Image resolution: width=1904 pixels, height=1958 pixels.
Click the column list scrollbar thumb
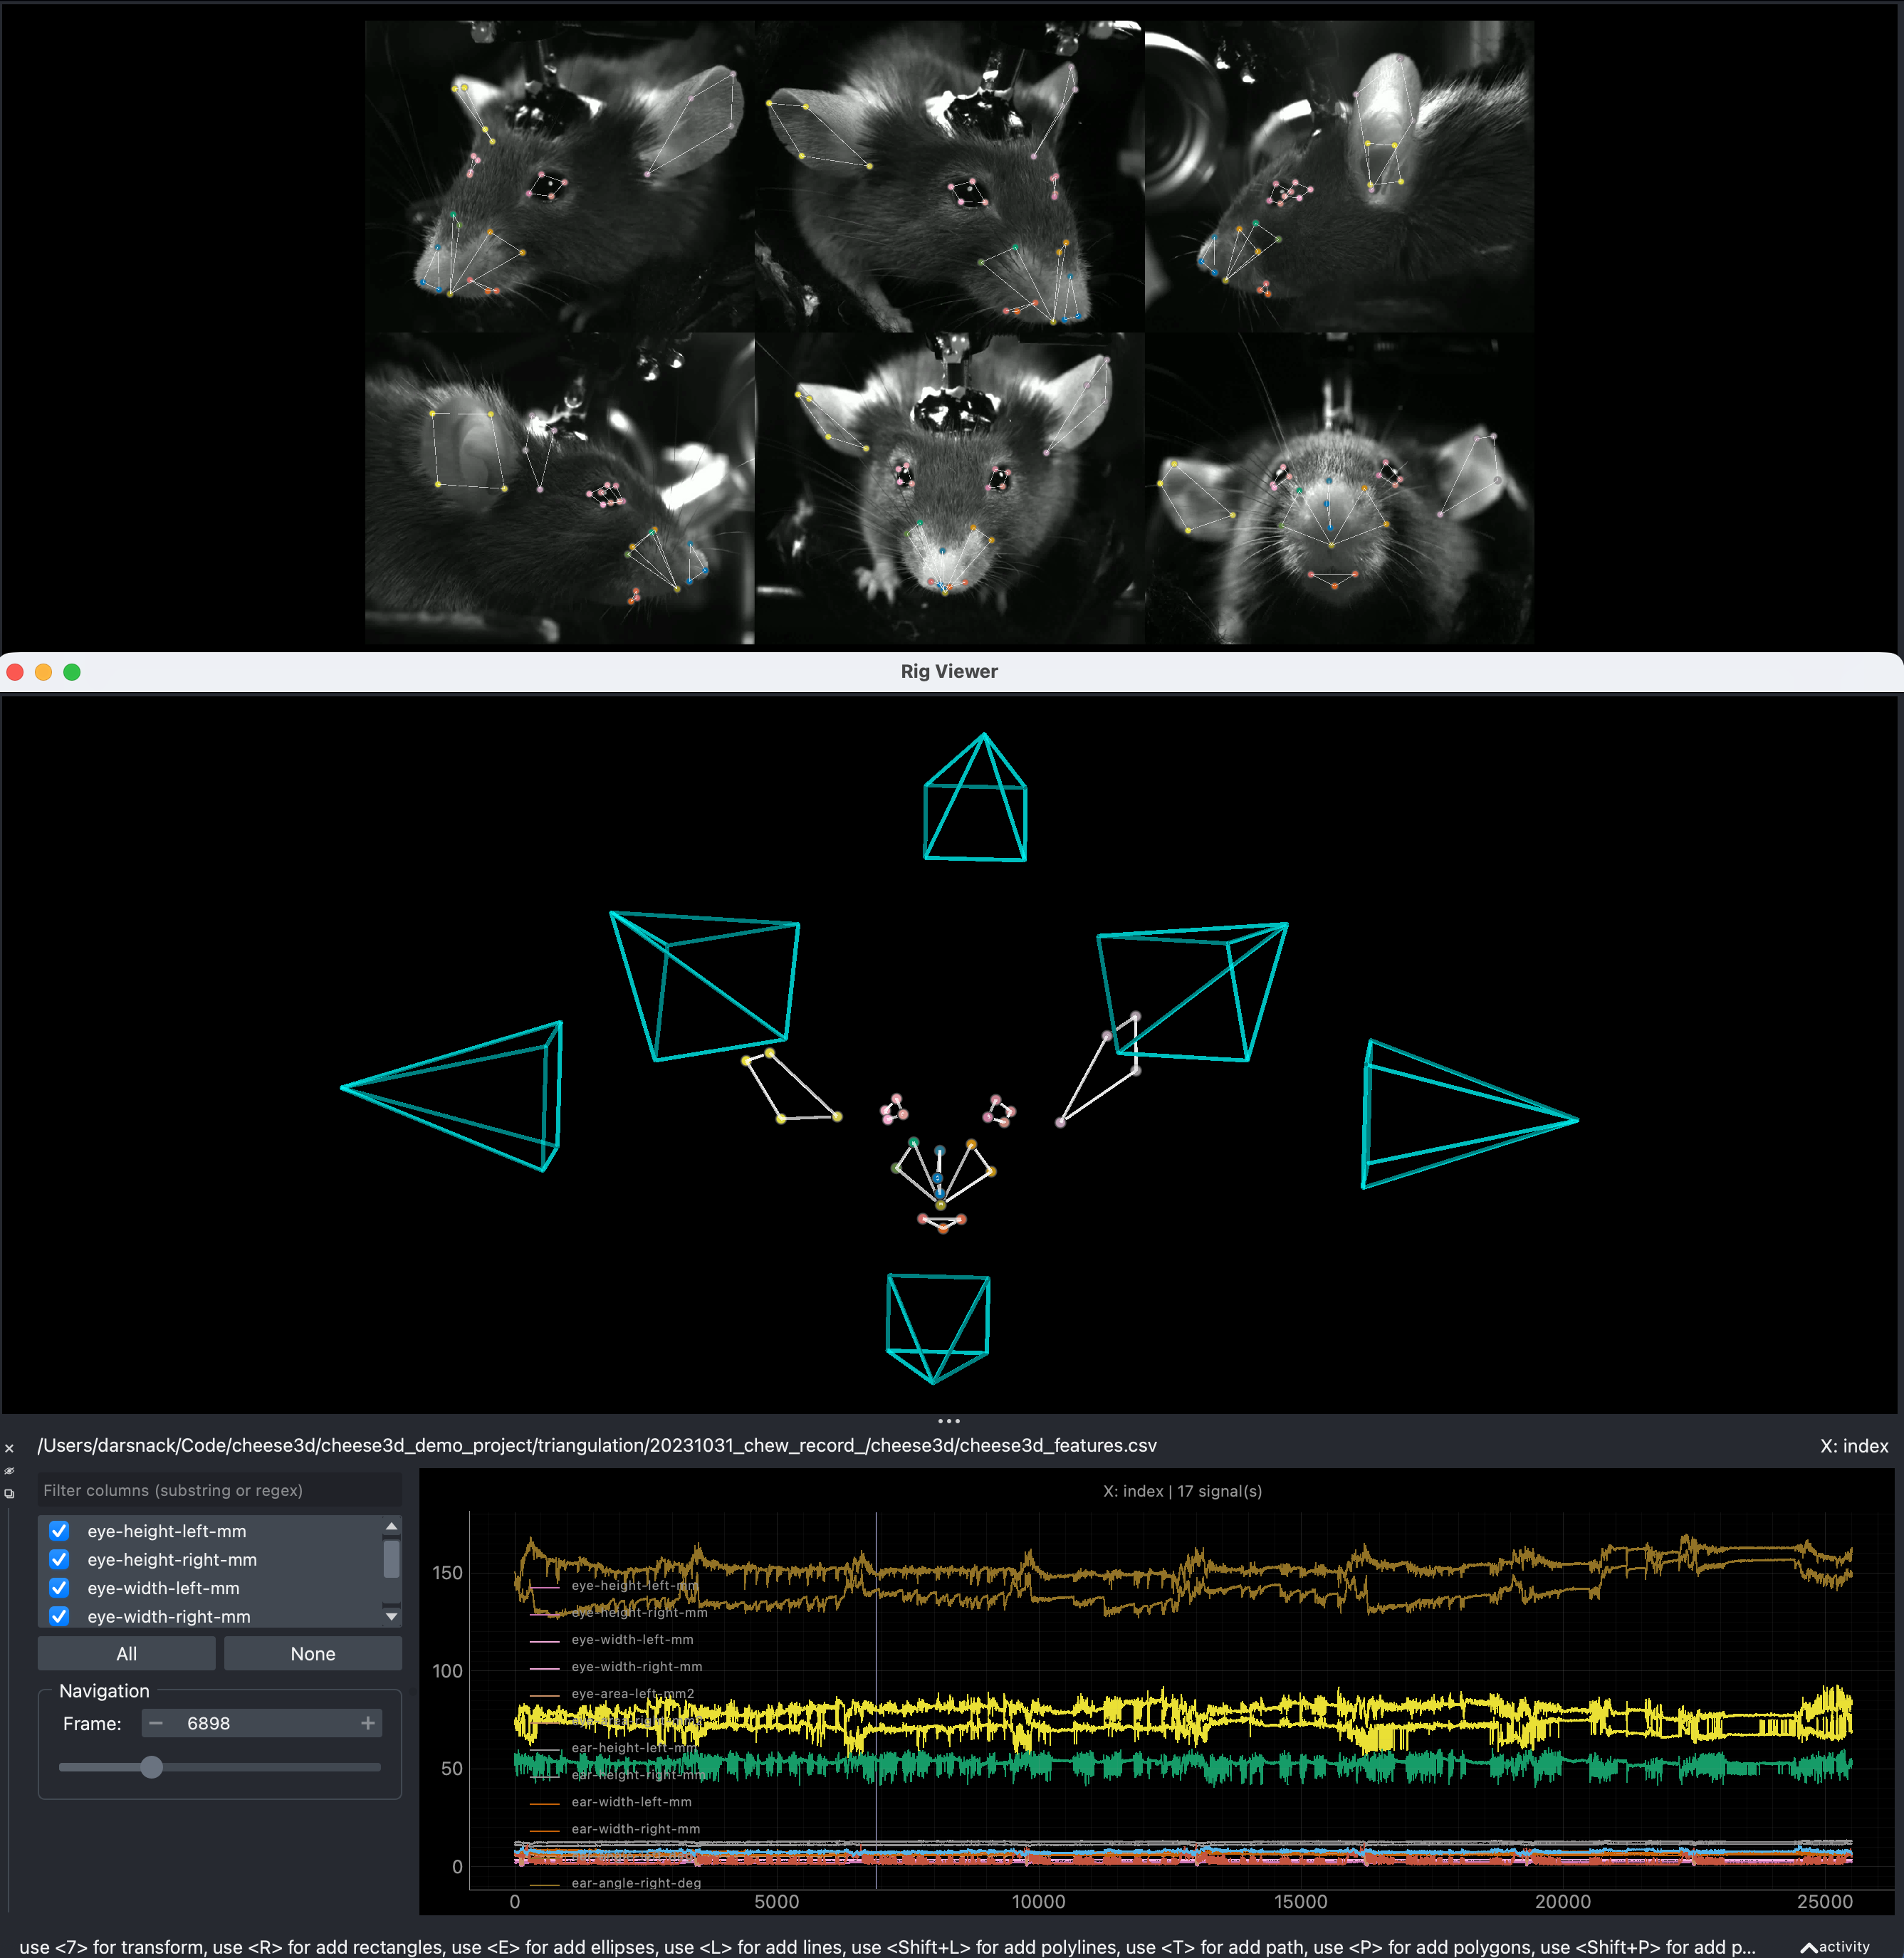point(391,1559)
